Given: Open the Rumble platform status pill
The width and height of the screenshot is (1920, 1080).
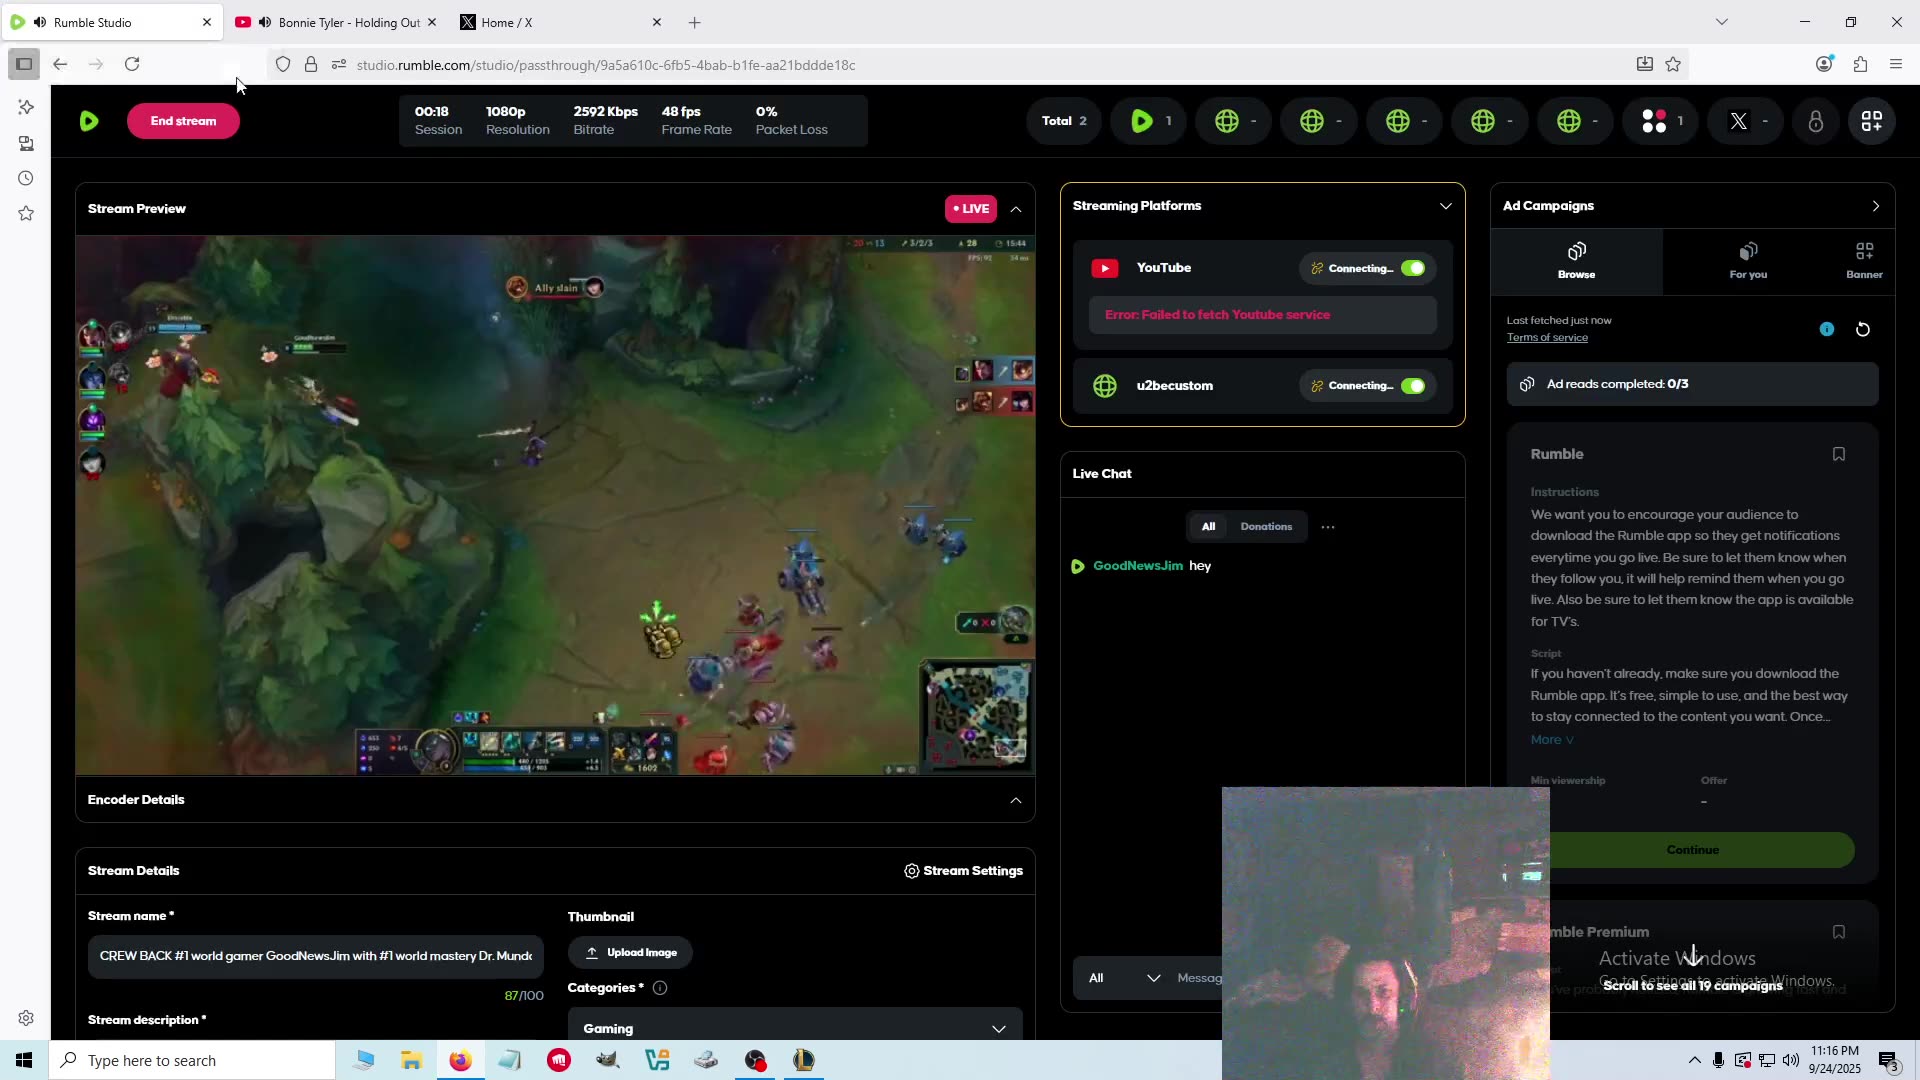Looking at the screenshot, I should pyautogui.click(x=1149, y=121).
